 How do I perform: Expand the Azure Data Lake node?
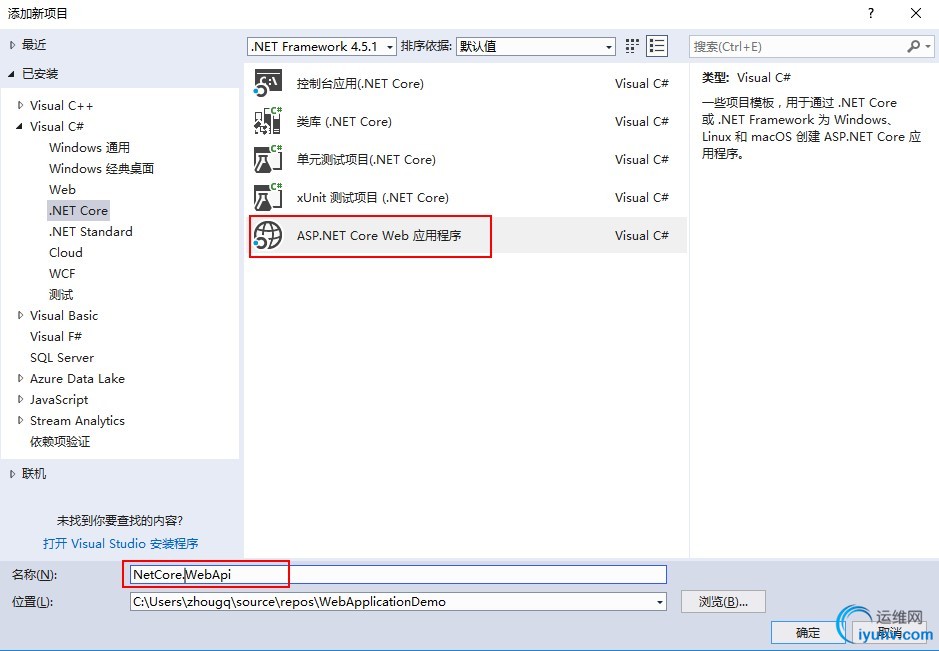coord(20,378)
